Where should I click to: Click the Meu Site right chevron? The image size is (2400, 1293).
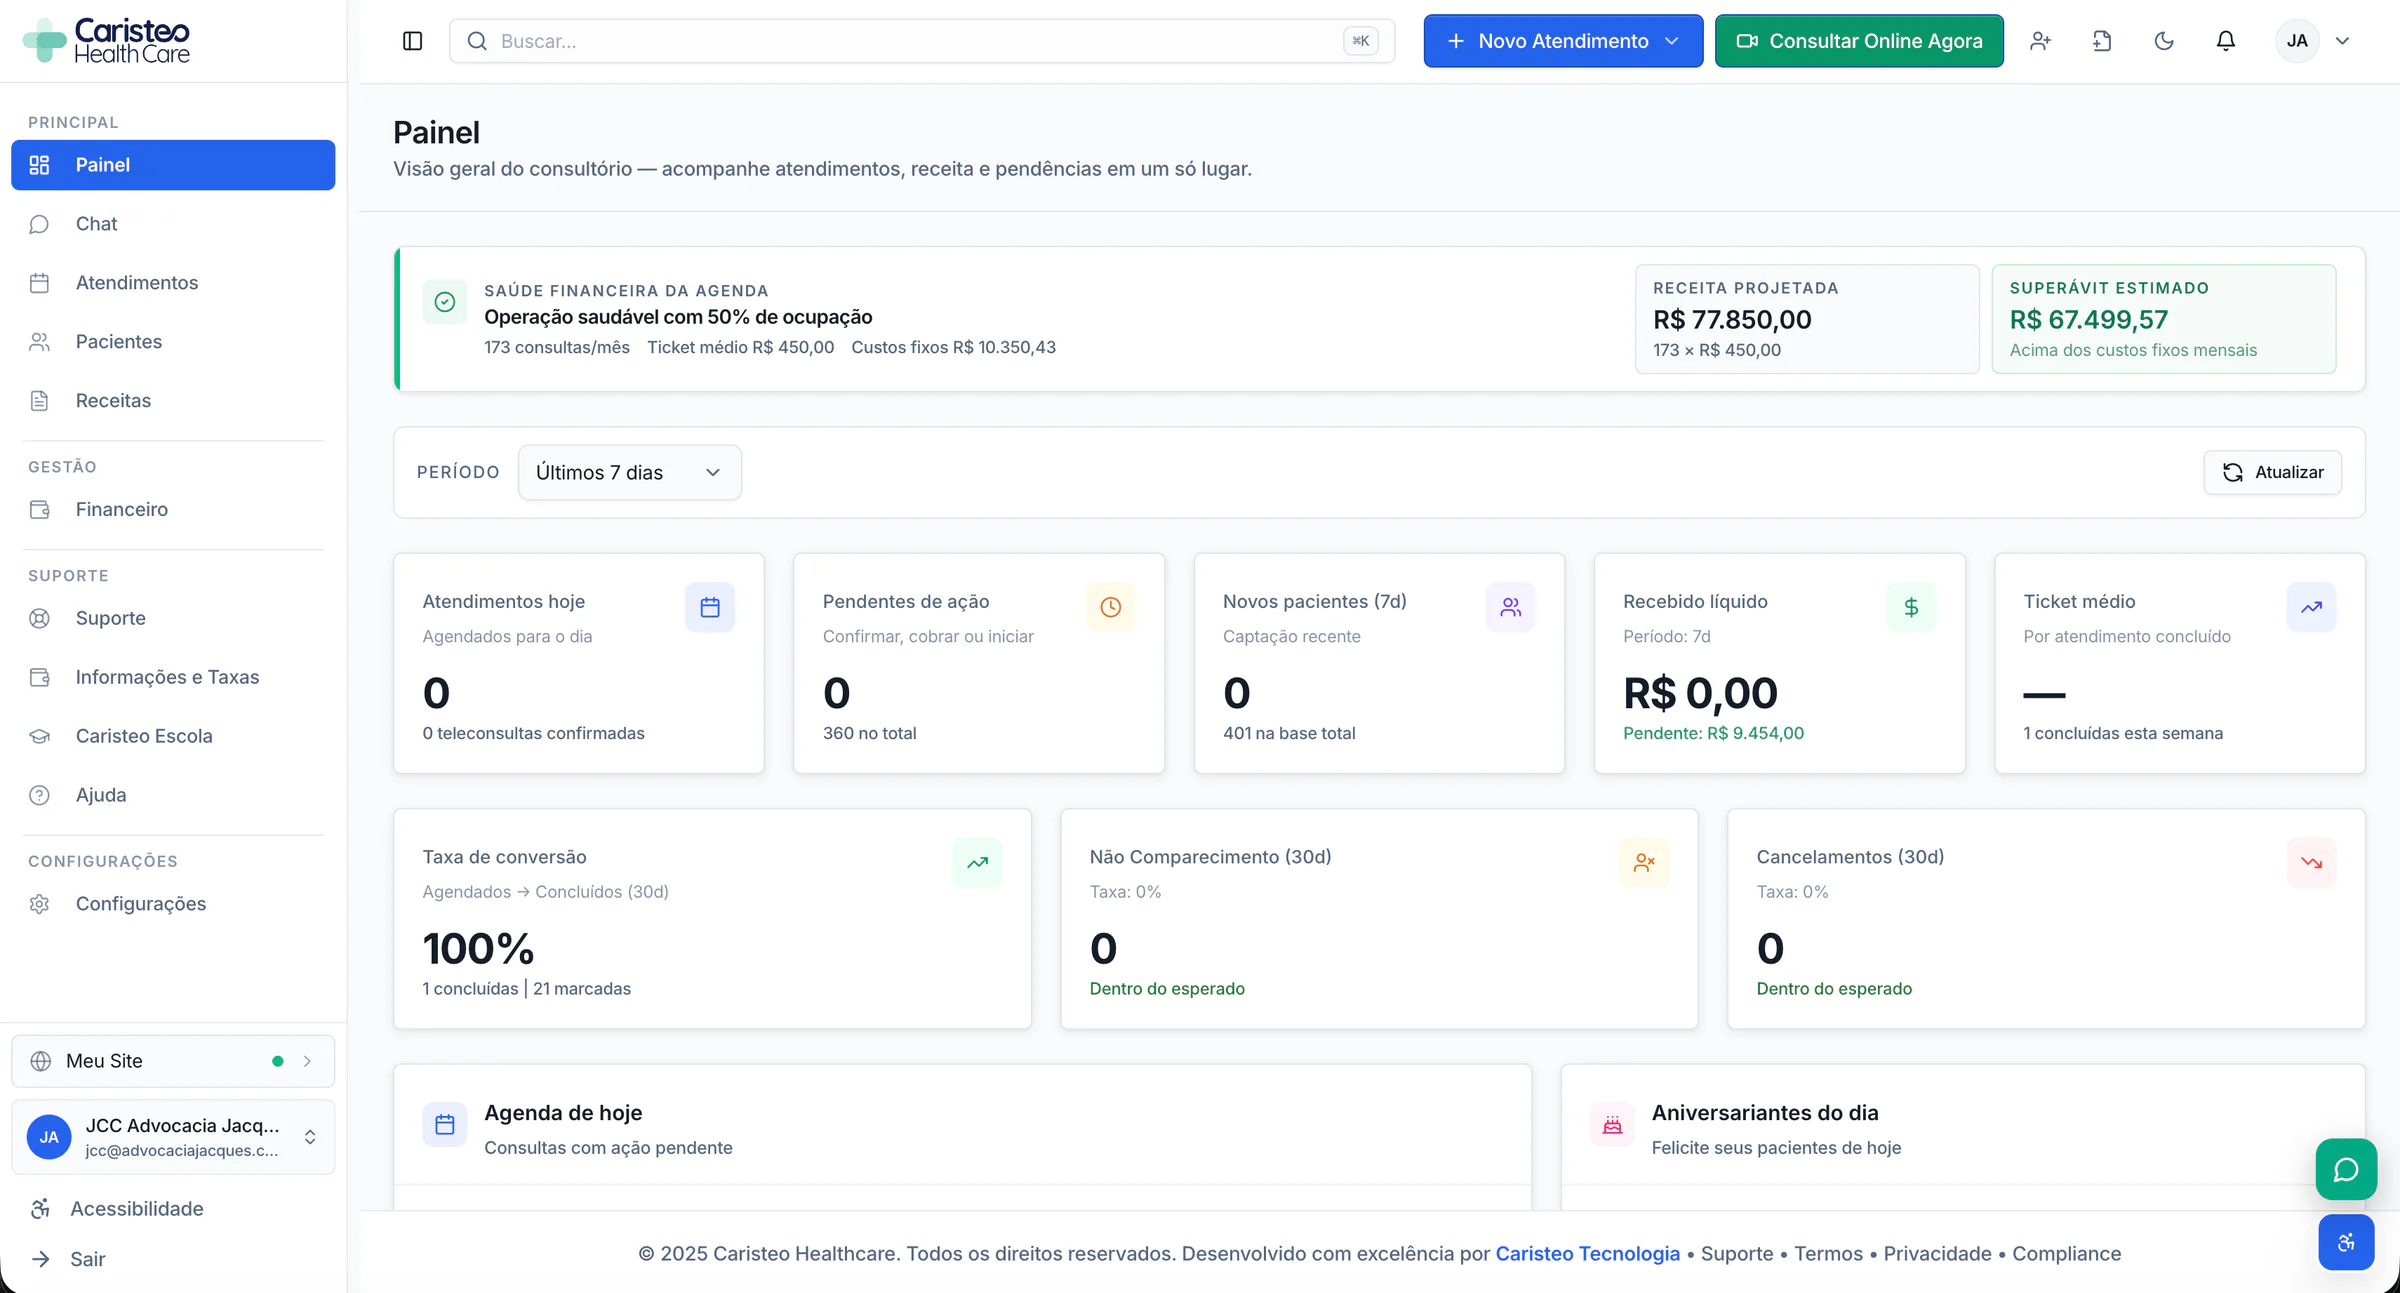(x=307, y=1062)
